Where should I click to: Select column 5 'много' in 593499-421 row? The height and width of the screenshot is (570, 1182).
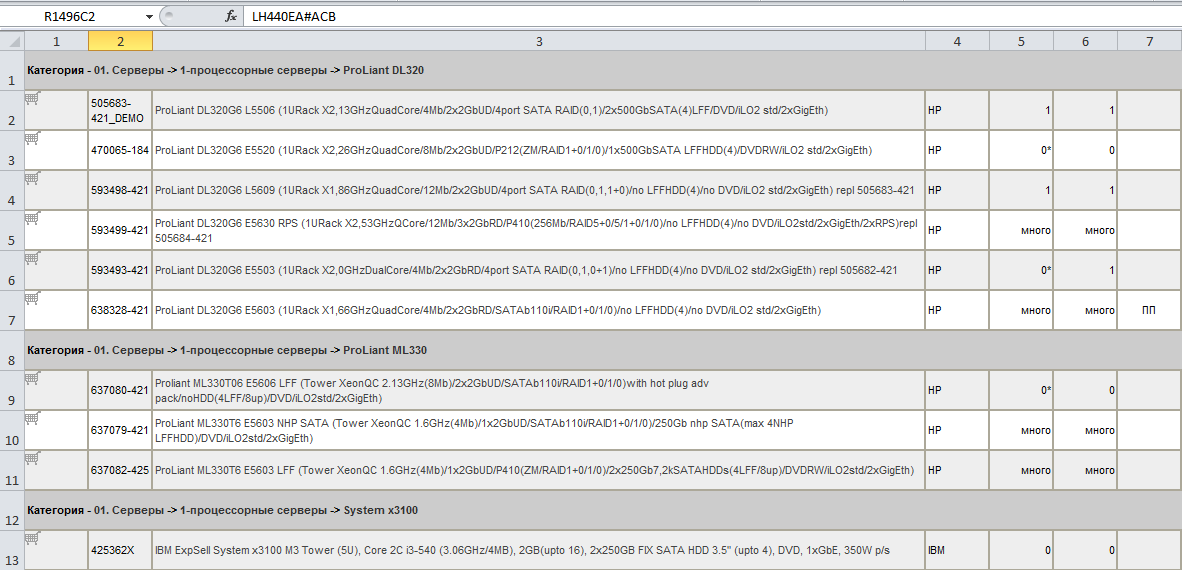coord(1021,231)
